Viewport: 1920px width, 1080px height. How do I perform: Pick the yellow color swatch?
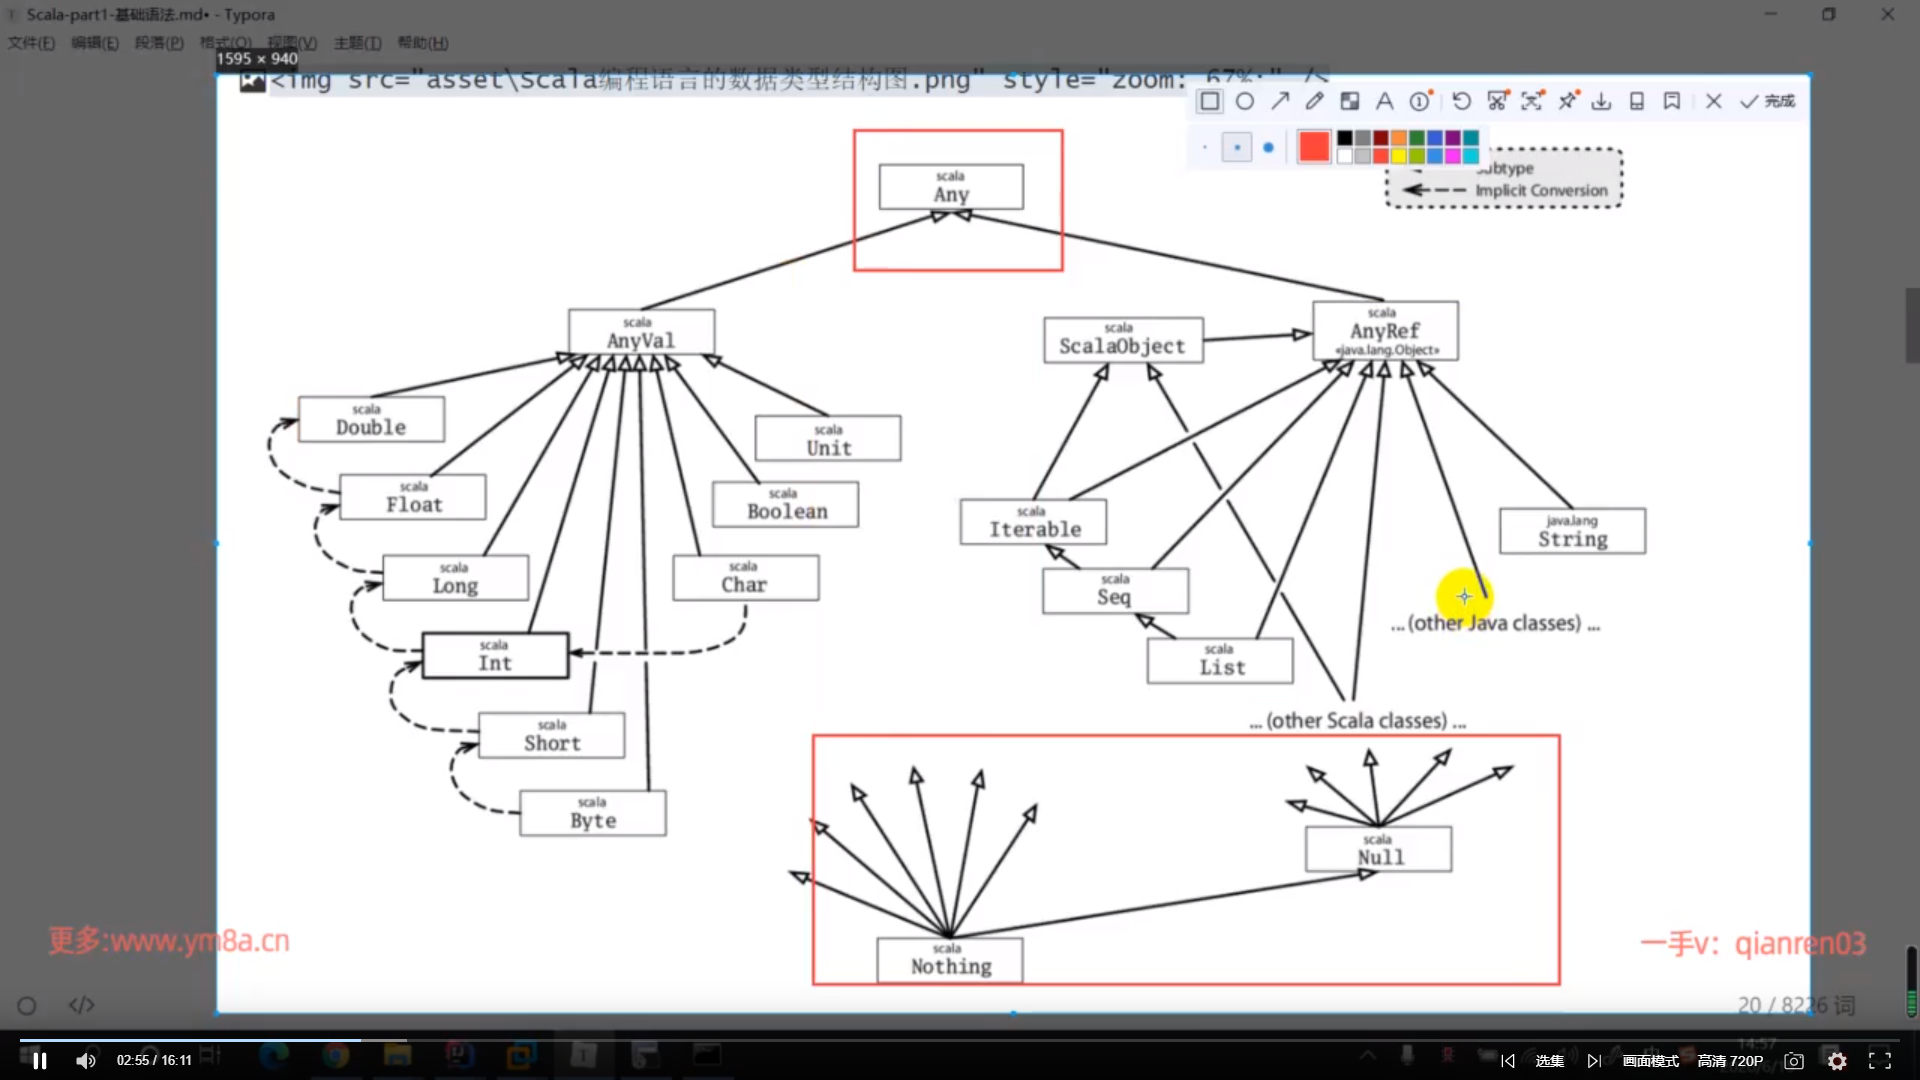pyautogui.click(x=1398, y=156)
